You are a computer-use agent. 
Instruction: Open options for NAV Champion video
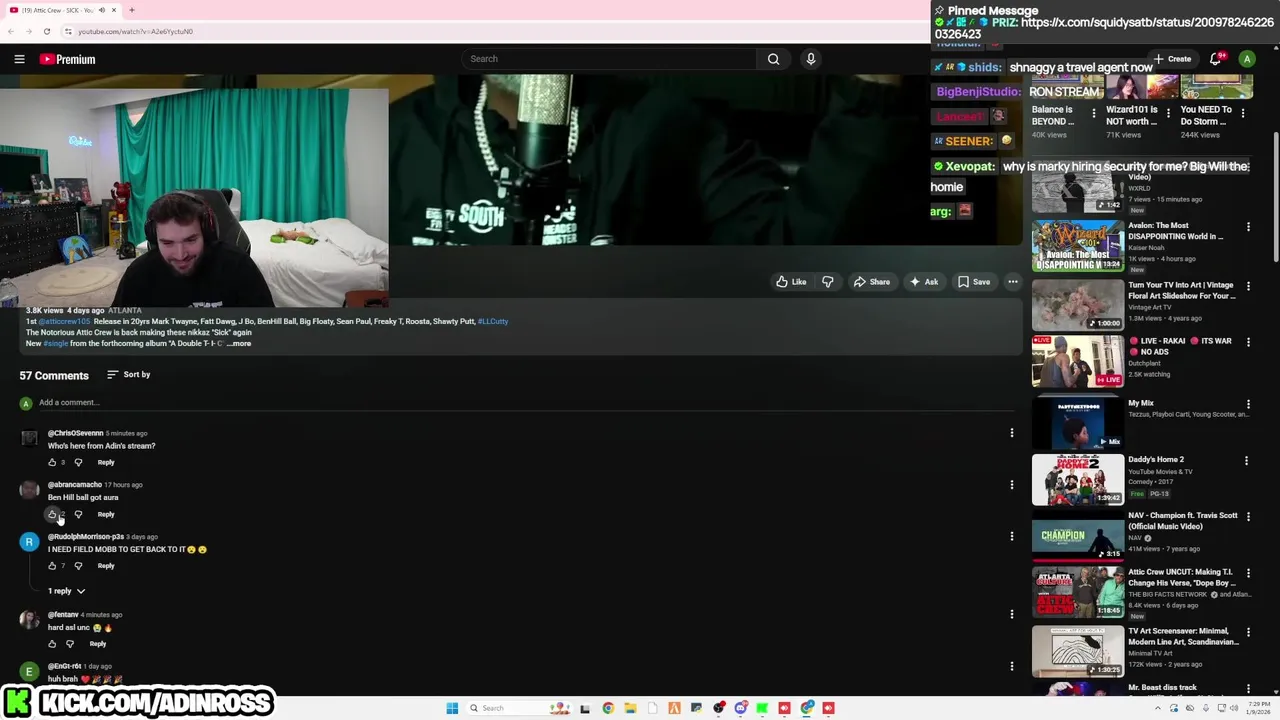1248,517
